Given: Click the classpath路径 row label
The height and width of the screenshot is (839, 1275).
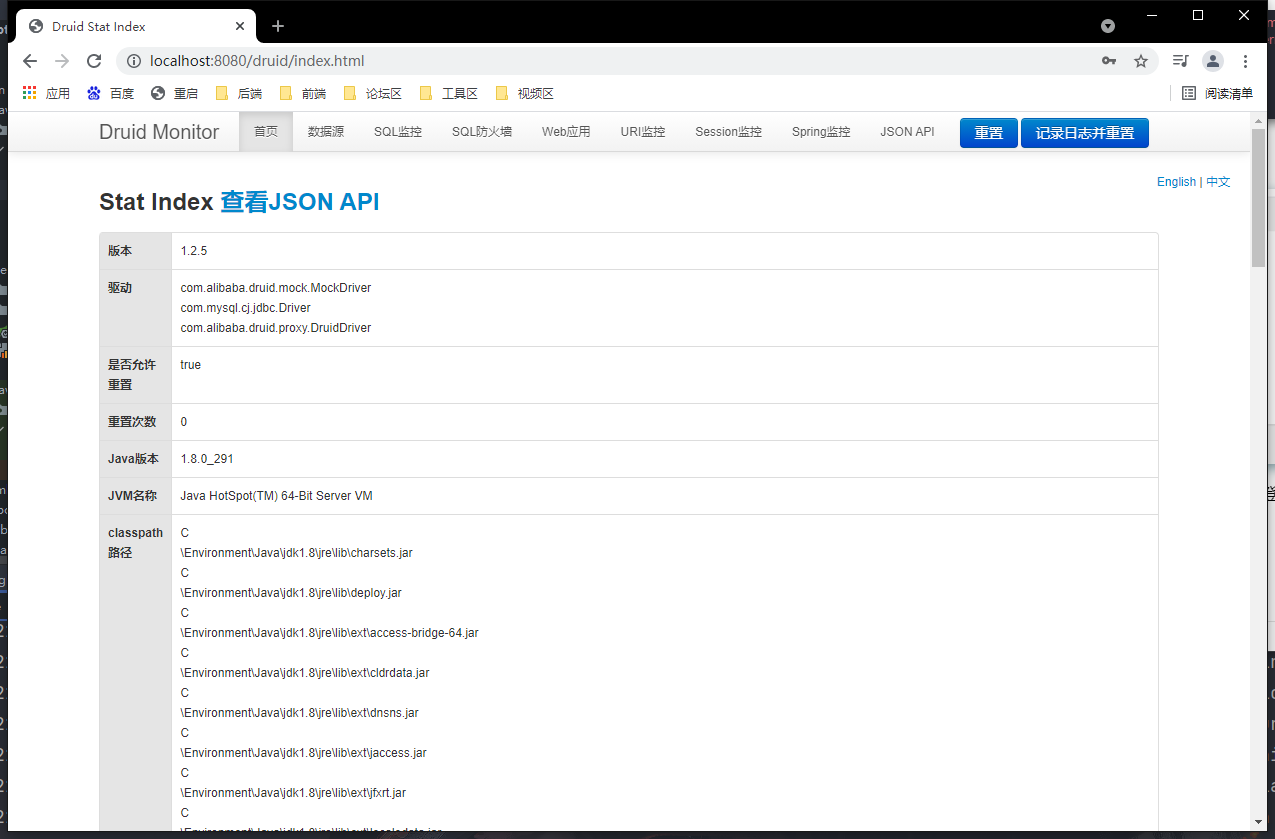Looking at the screenshot, I should (x=135, y=543).
